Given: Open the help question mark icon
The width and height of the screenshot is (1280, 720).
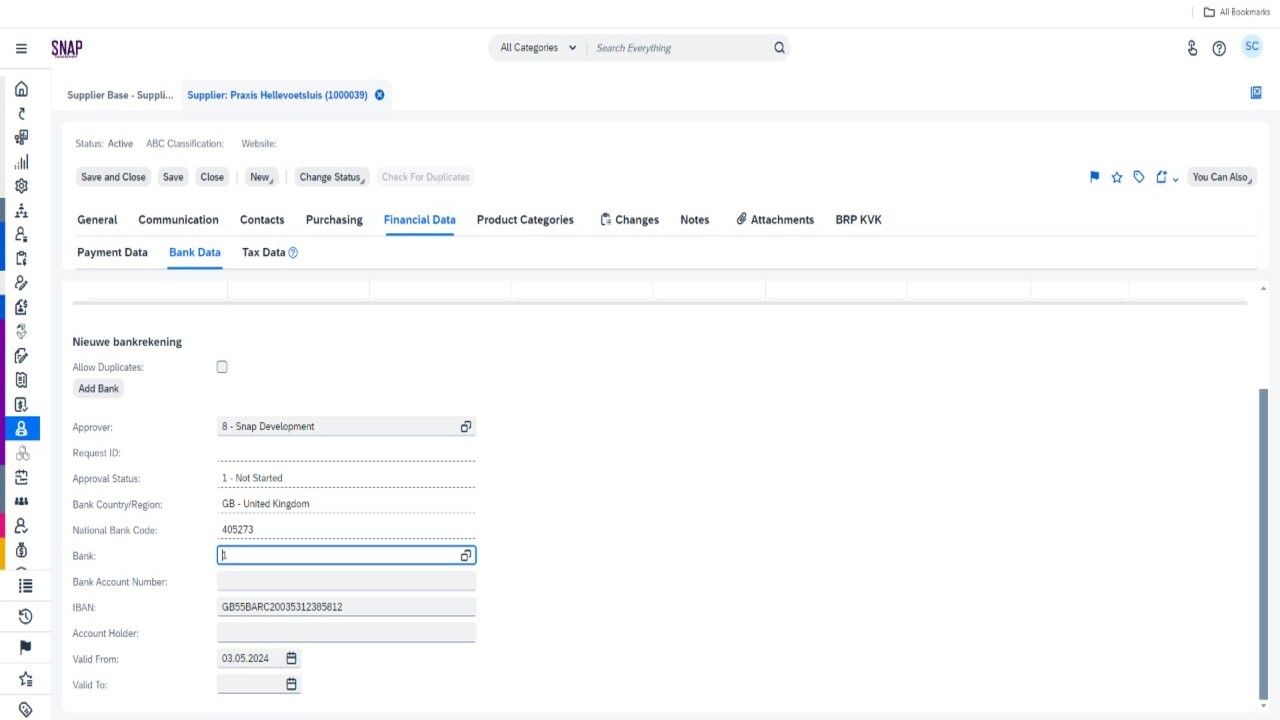Looking at the screenshot, I should (1219, 48).
